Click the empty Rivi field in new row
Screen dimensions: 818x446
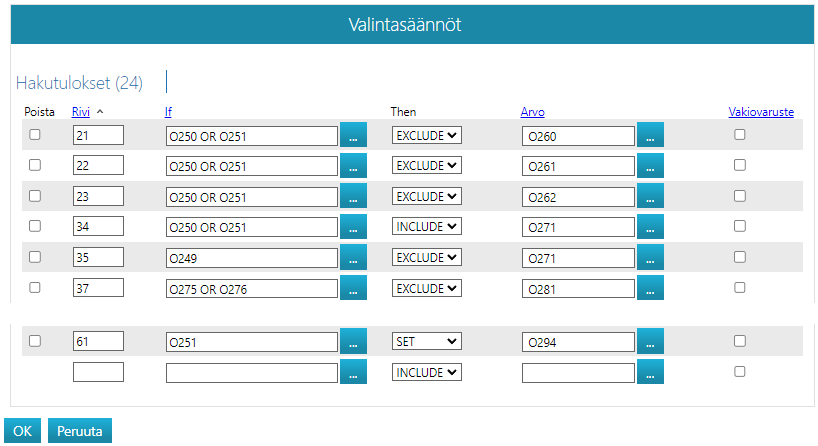(x=98, y=372)
